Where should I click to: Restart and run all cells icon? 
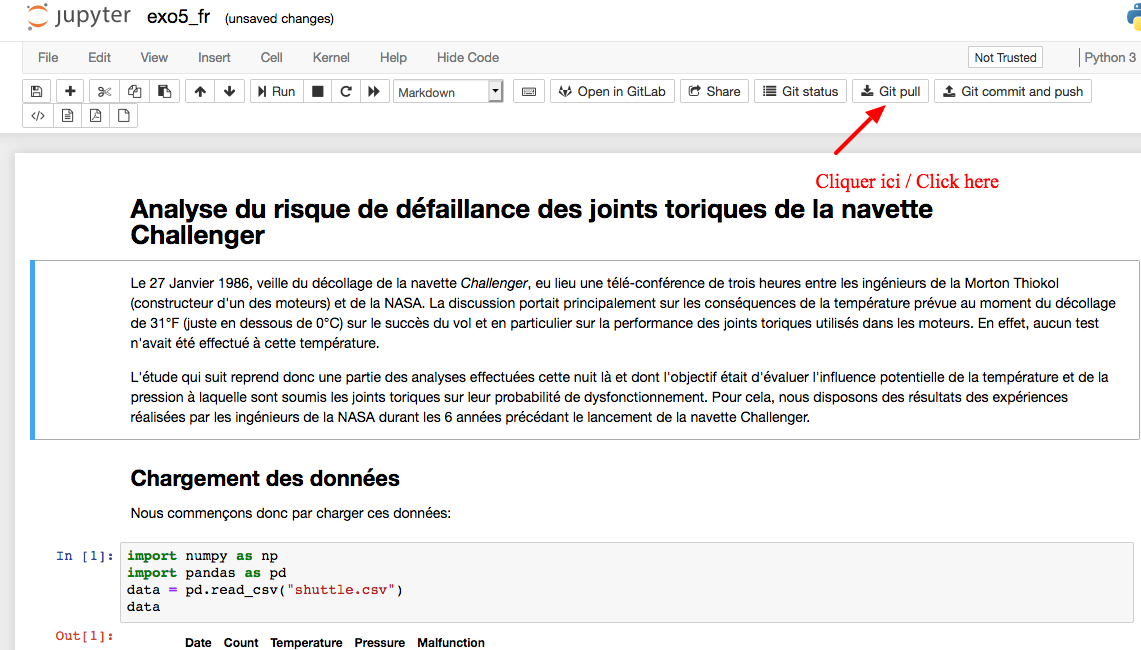(374, 91)
